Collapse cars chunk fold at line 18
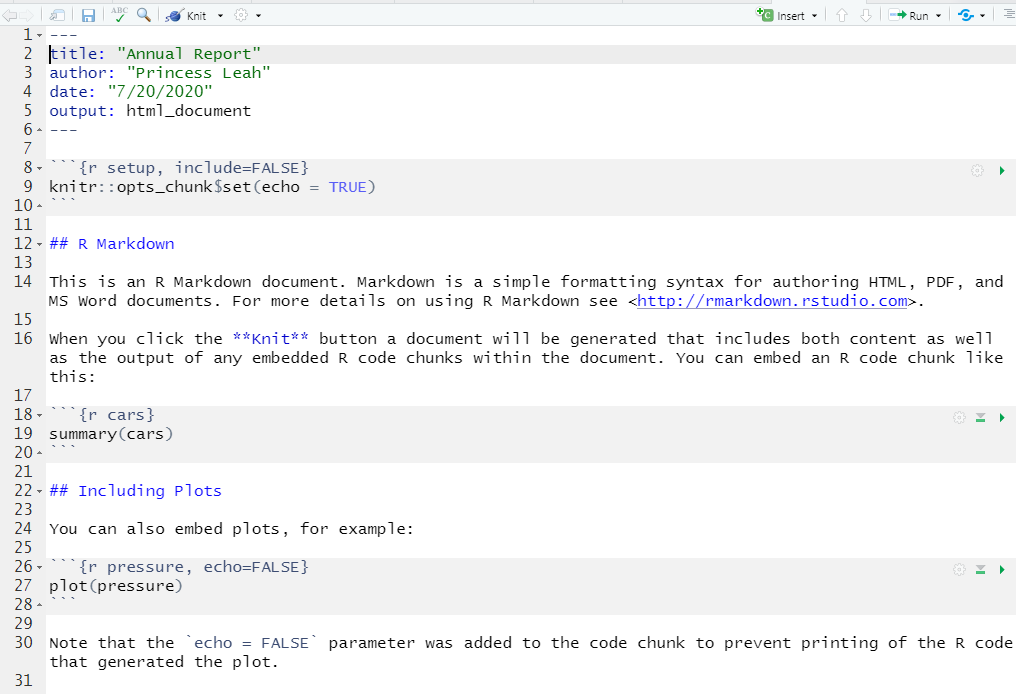 40,415
